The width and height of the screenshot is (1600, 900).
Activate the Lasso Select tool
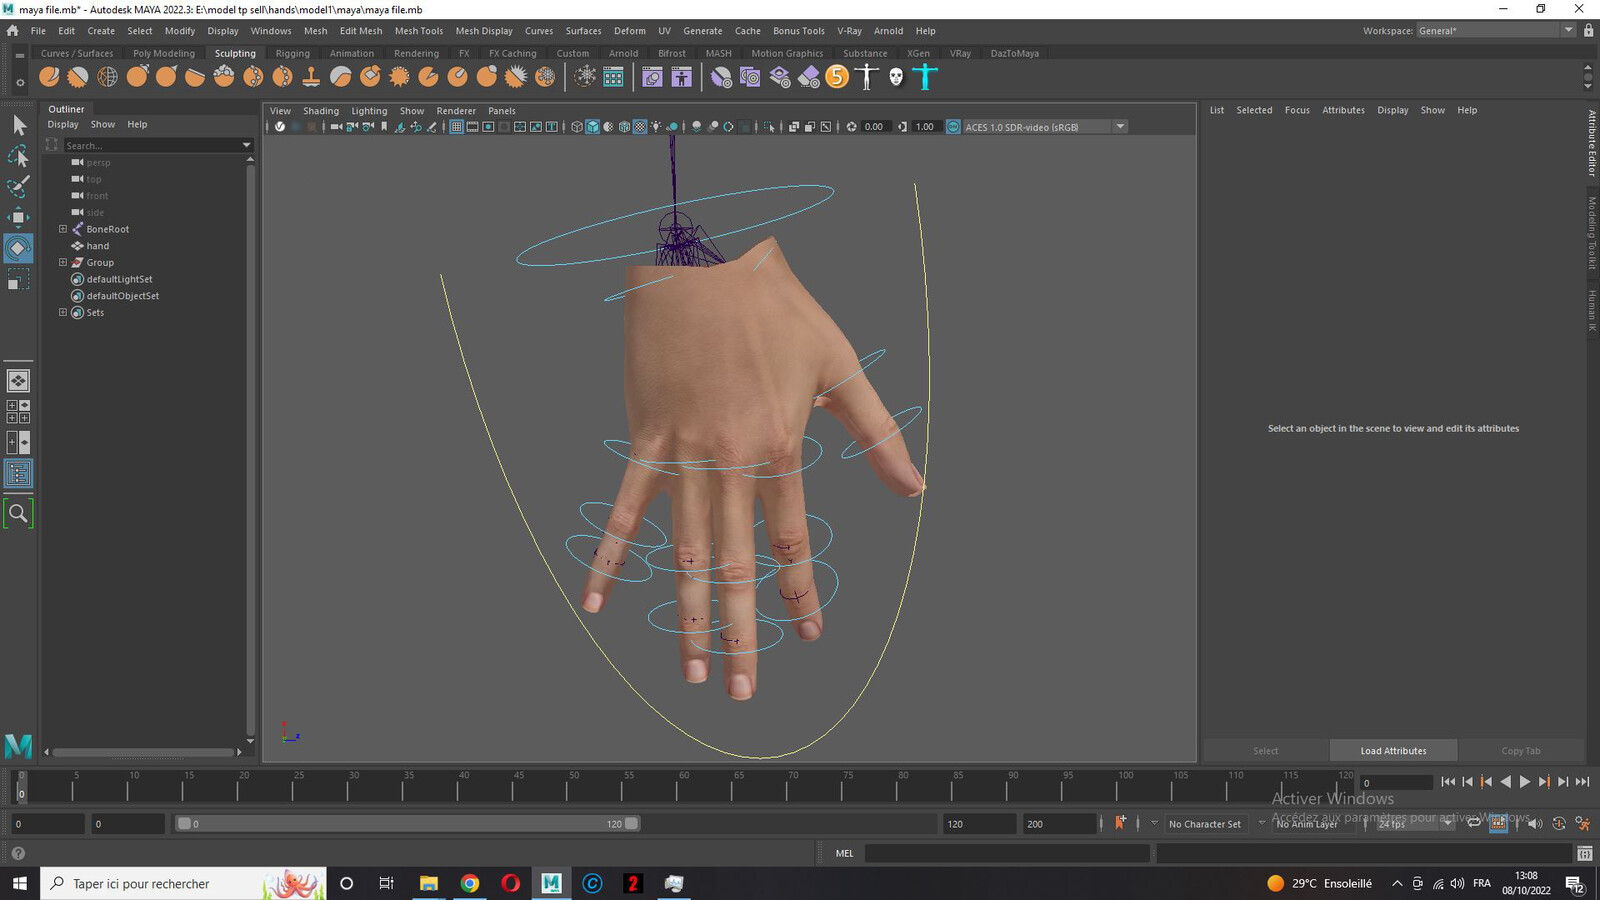tap(18, 155)
